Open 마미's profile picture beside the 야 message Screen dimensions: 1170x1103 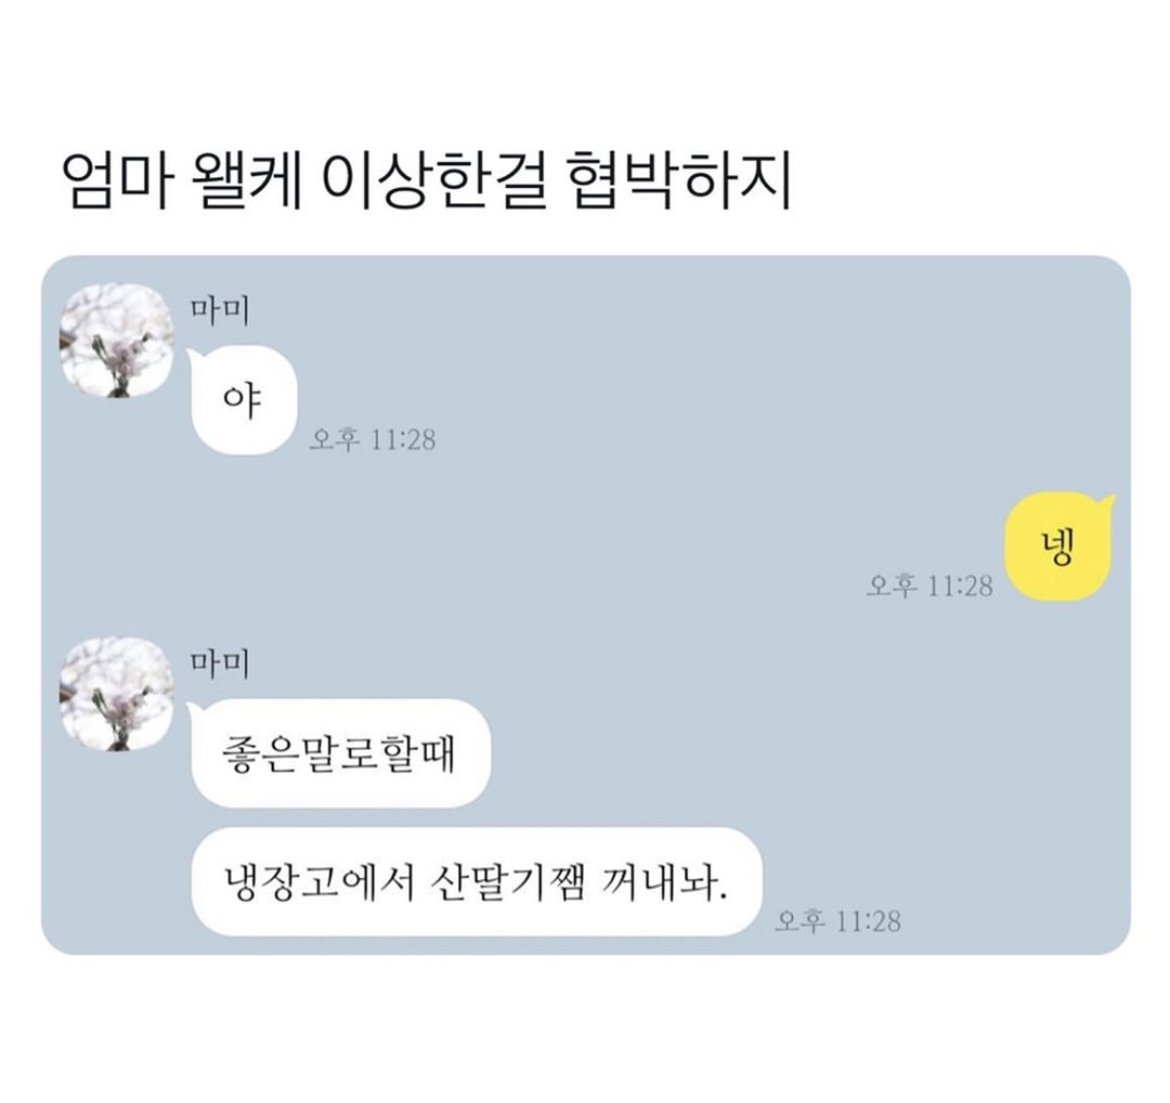pyautogui.click(x=117, y=340)
